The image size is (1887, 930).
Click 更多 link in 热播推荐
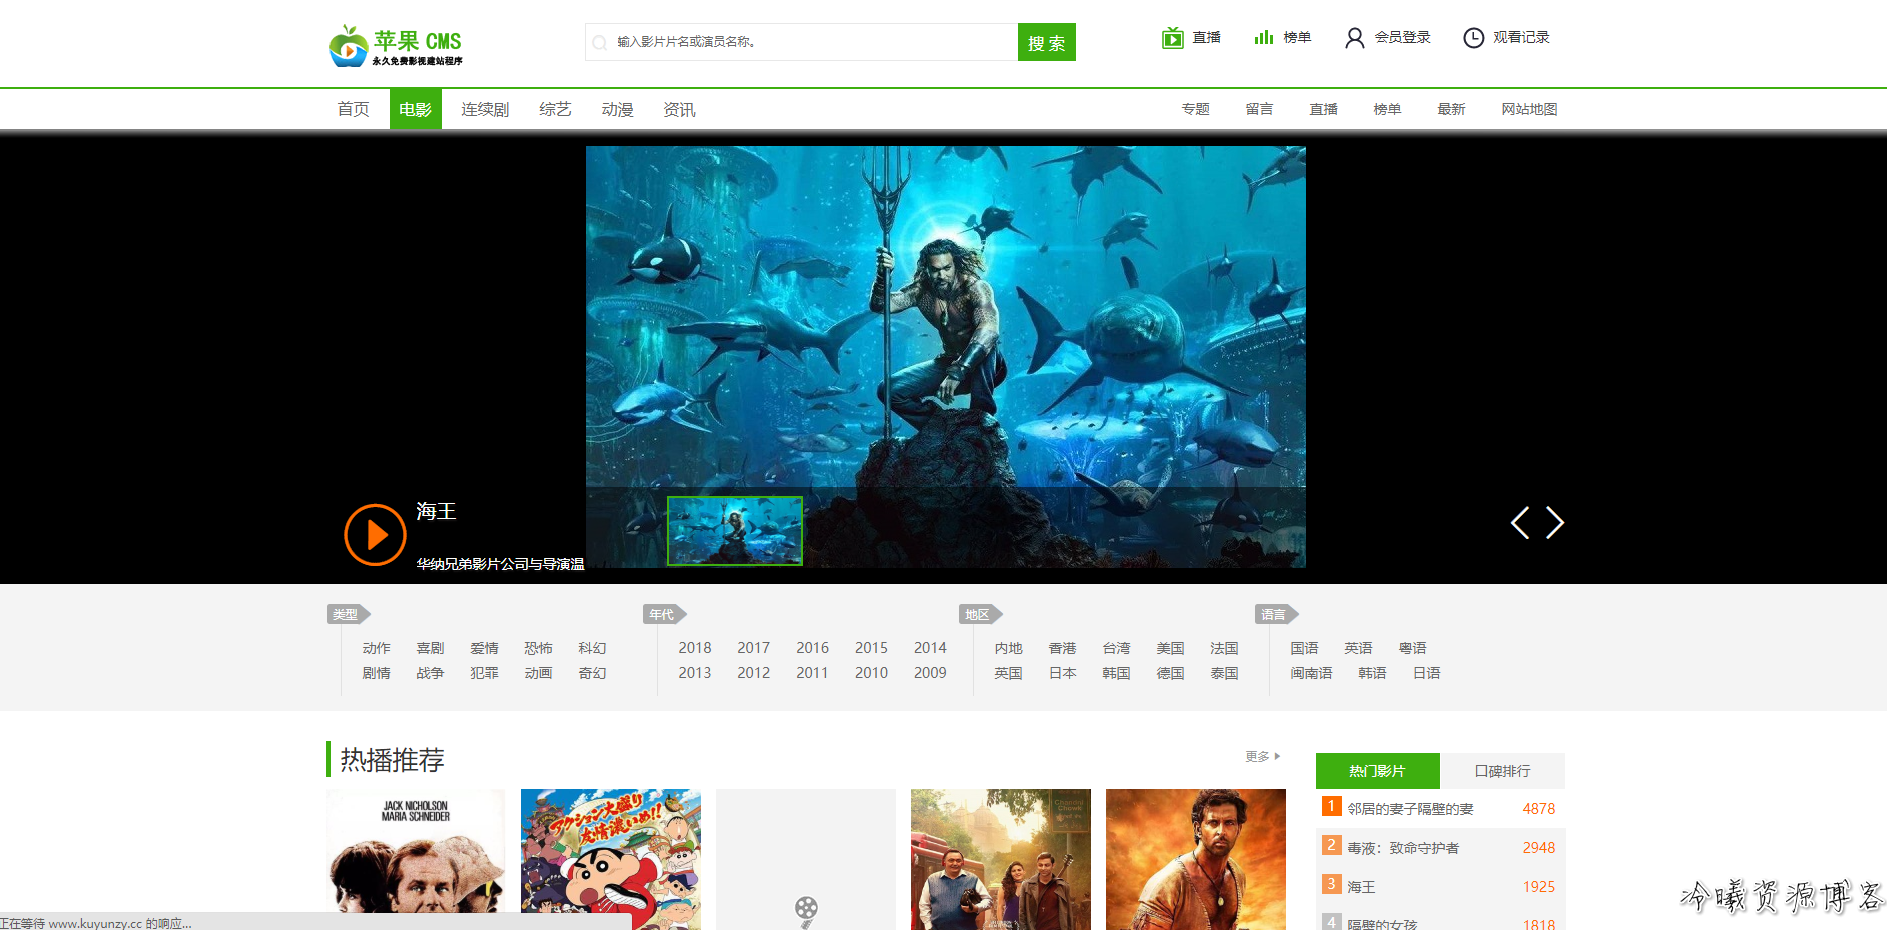pyautogui.click(x=1262, y=757)
